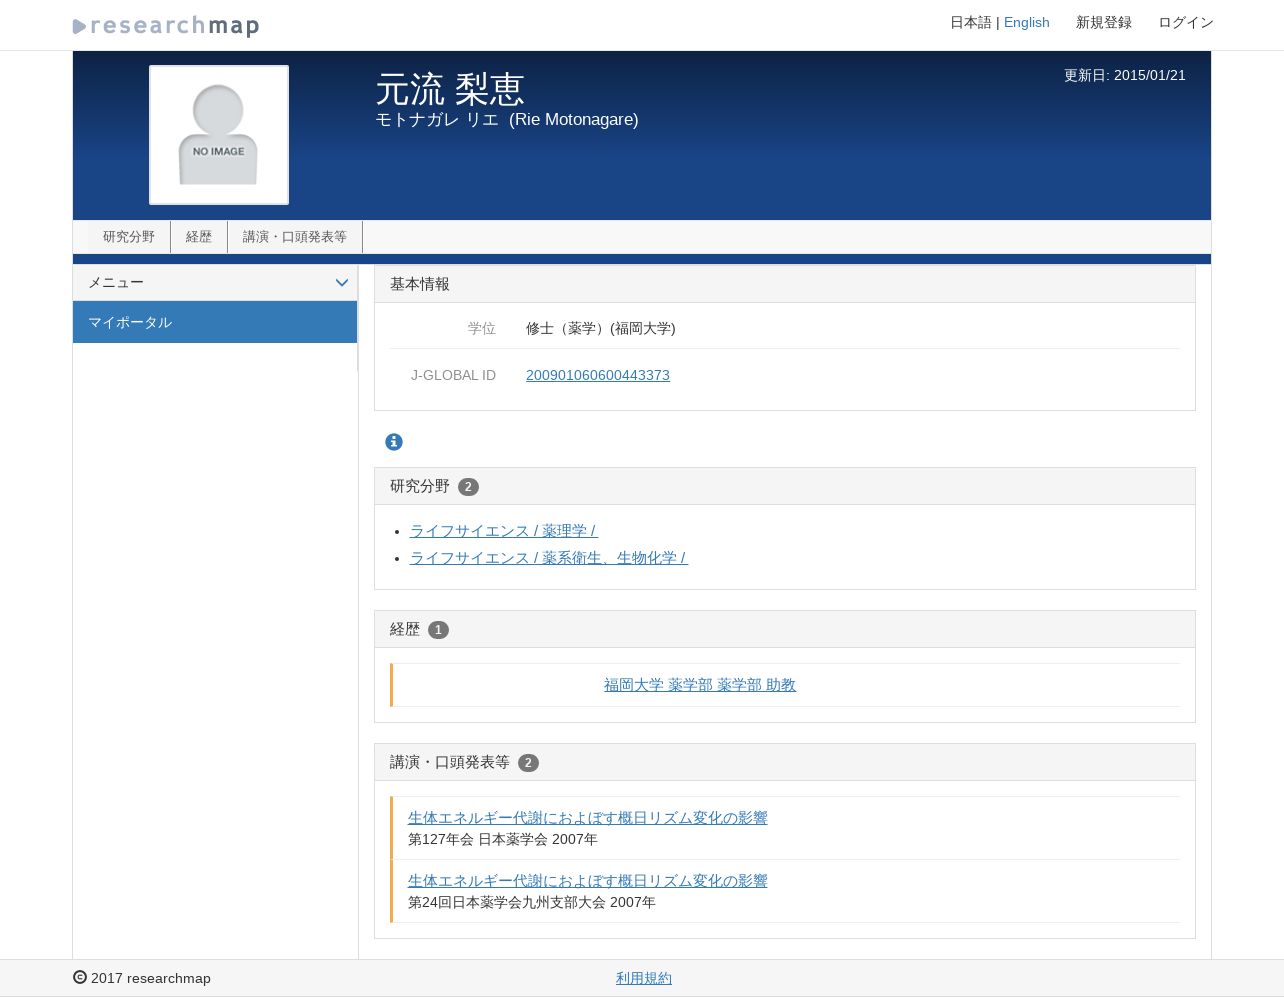1284x997 pixels.
Task: Click the 講演・口頭発表等 count badge 2
Action: (528, 763)
